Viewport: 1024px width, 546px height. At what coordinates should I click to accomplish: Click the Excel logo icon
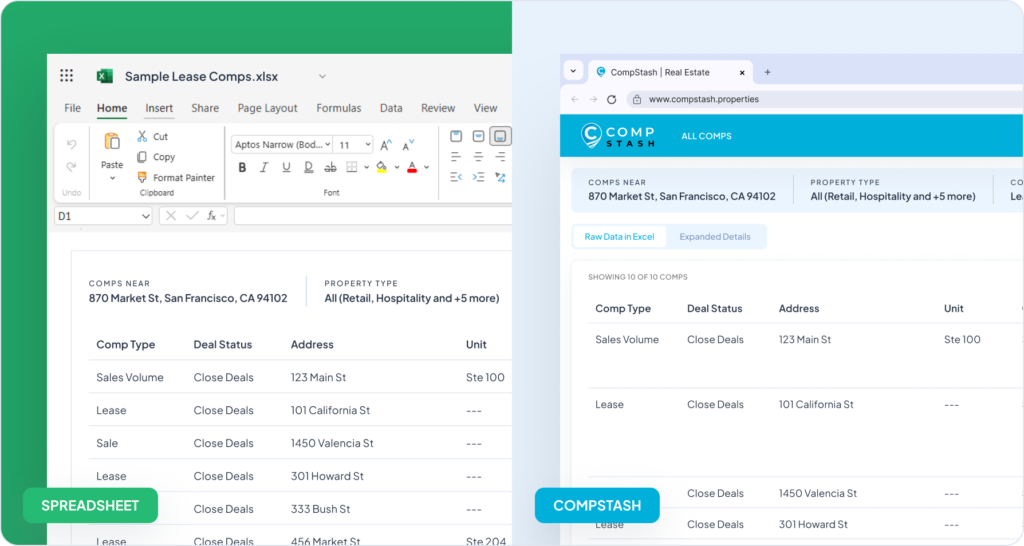[x=104, y=76]
